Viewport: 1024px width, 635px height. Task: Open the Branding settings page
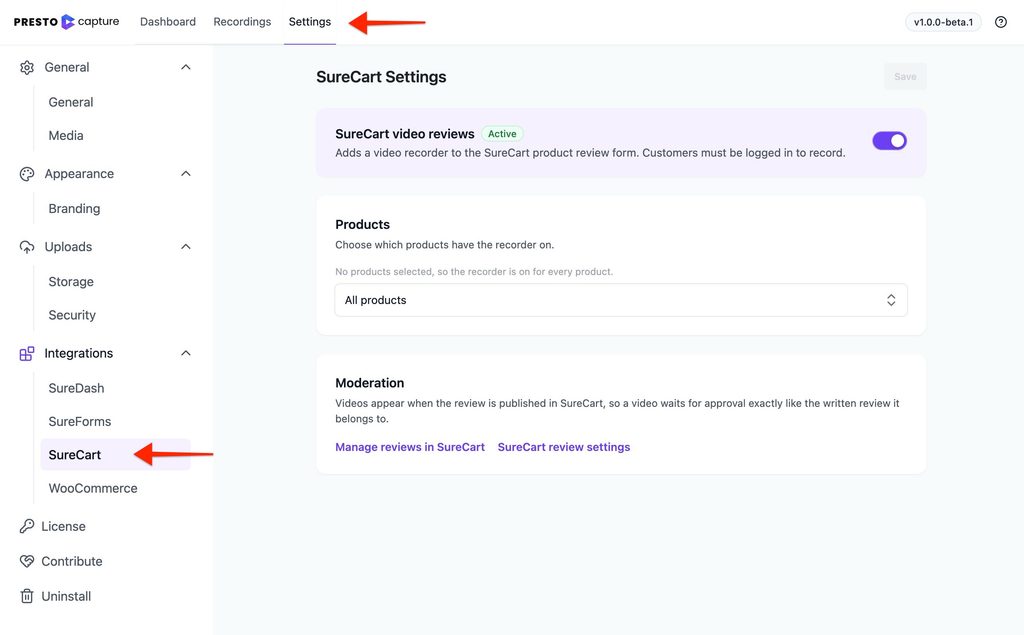point(74,208)
